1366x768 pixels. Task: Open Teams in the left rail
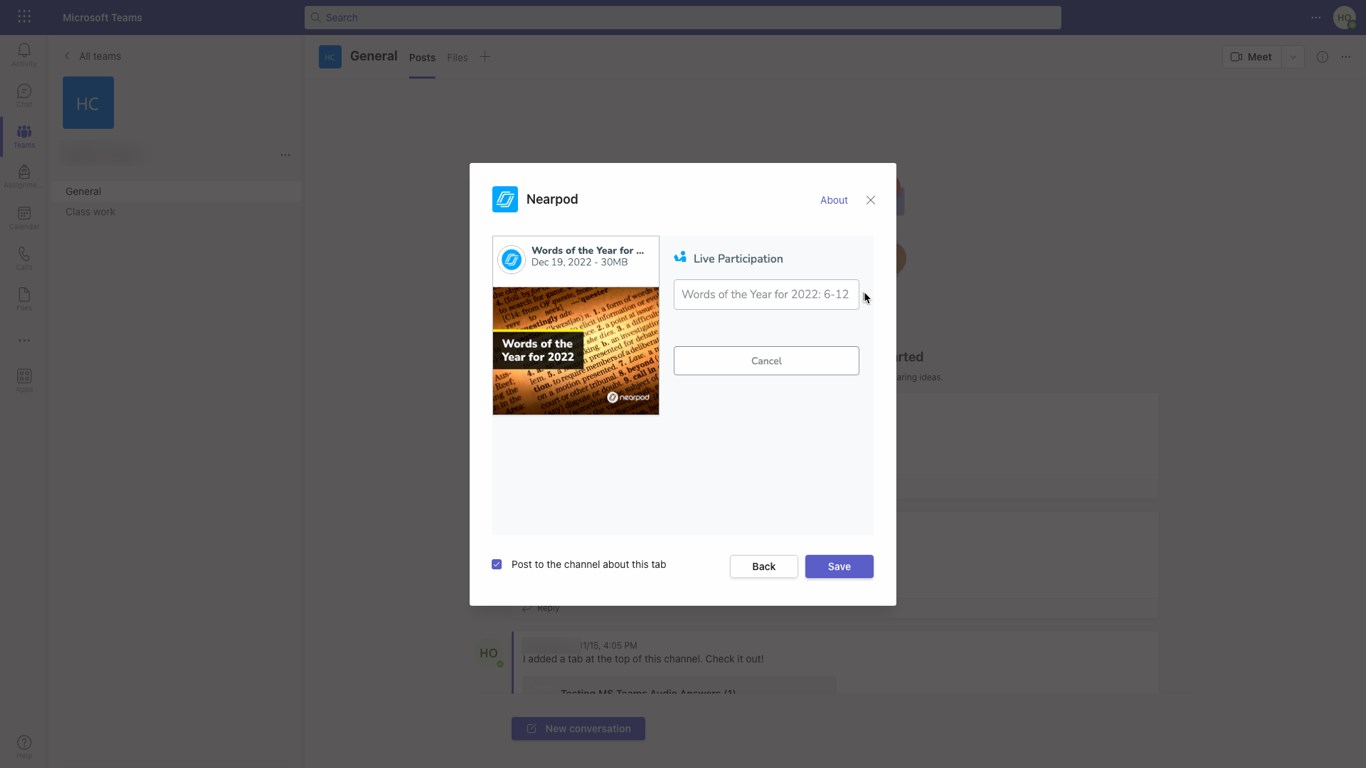coord(24,136)
